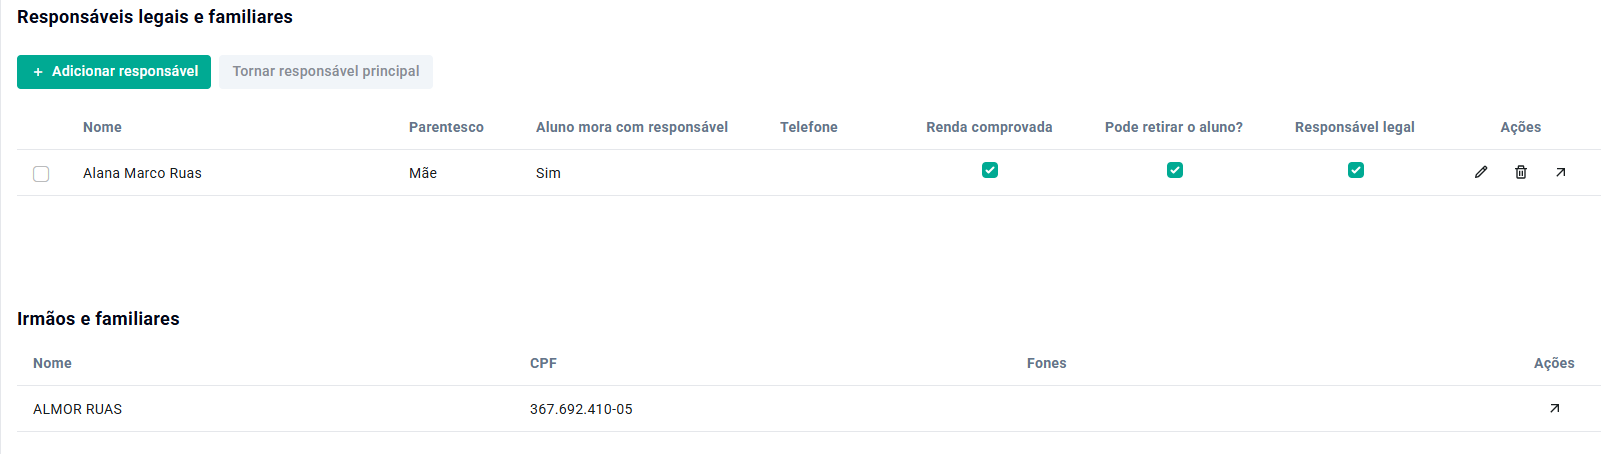Viewport: 1615px width, 454px height.
Task: Click the Aluno mora com responsável header
Action: 632,127
